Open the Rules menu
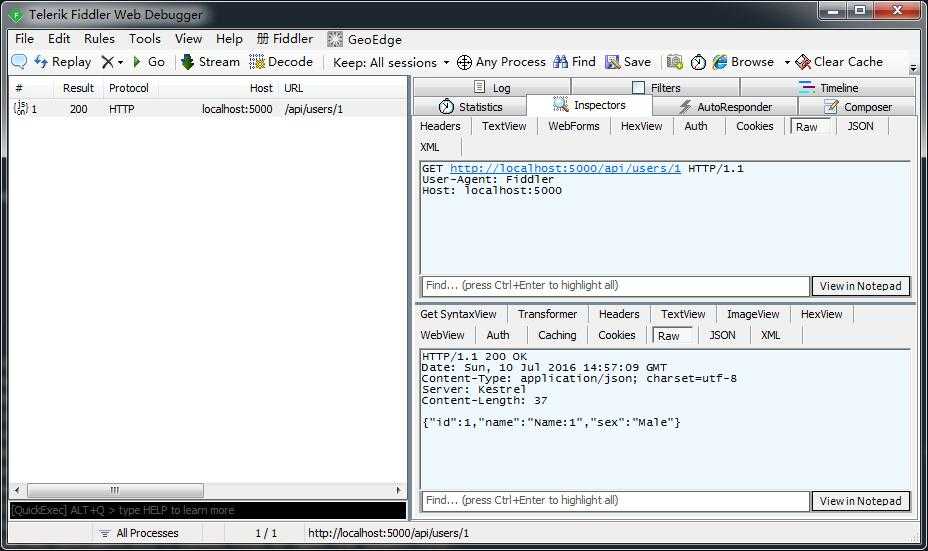 click(x=99, y=38)
